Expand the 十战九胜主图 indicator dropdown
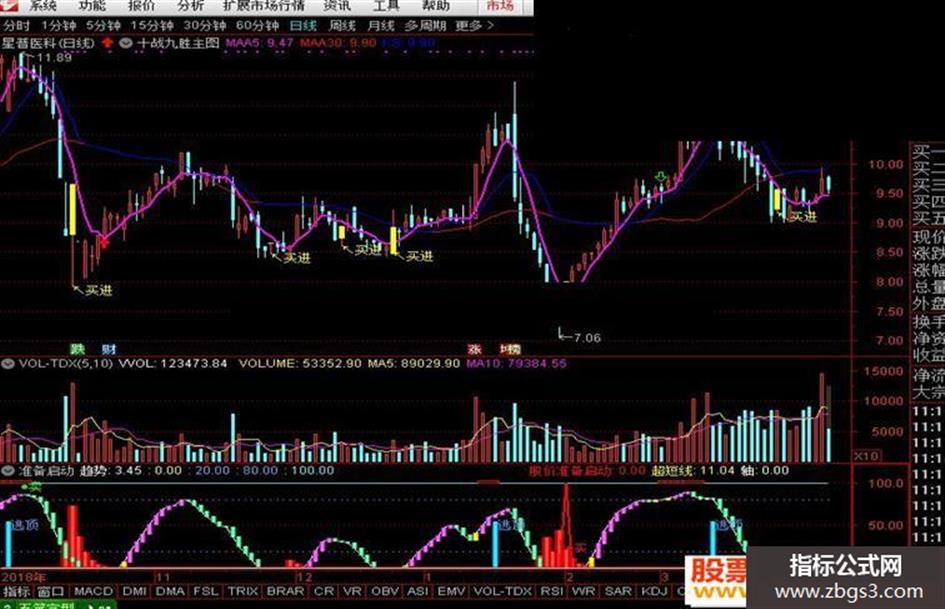This screenshot has width=945, height=609. tap(126, 43)
